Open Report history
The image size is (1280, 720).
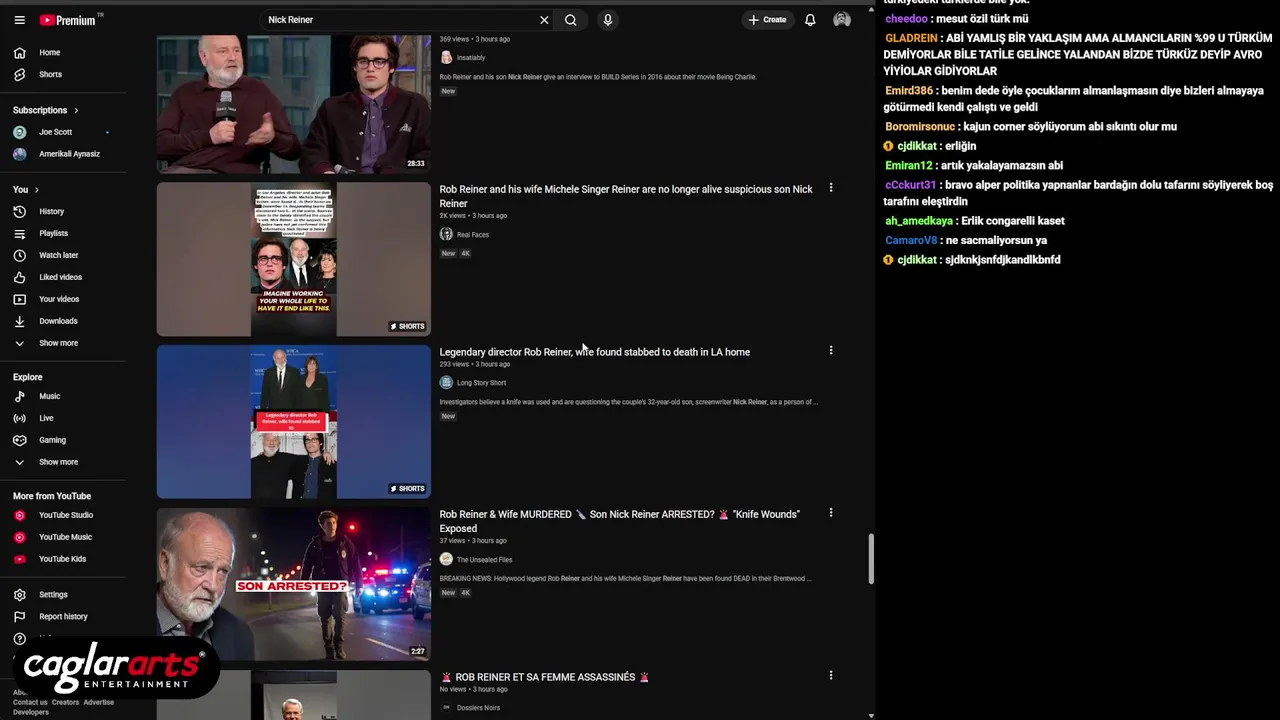[x=64, y=616]
